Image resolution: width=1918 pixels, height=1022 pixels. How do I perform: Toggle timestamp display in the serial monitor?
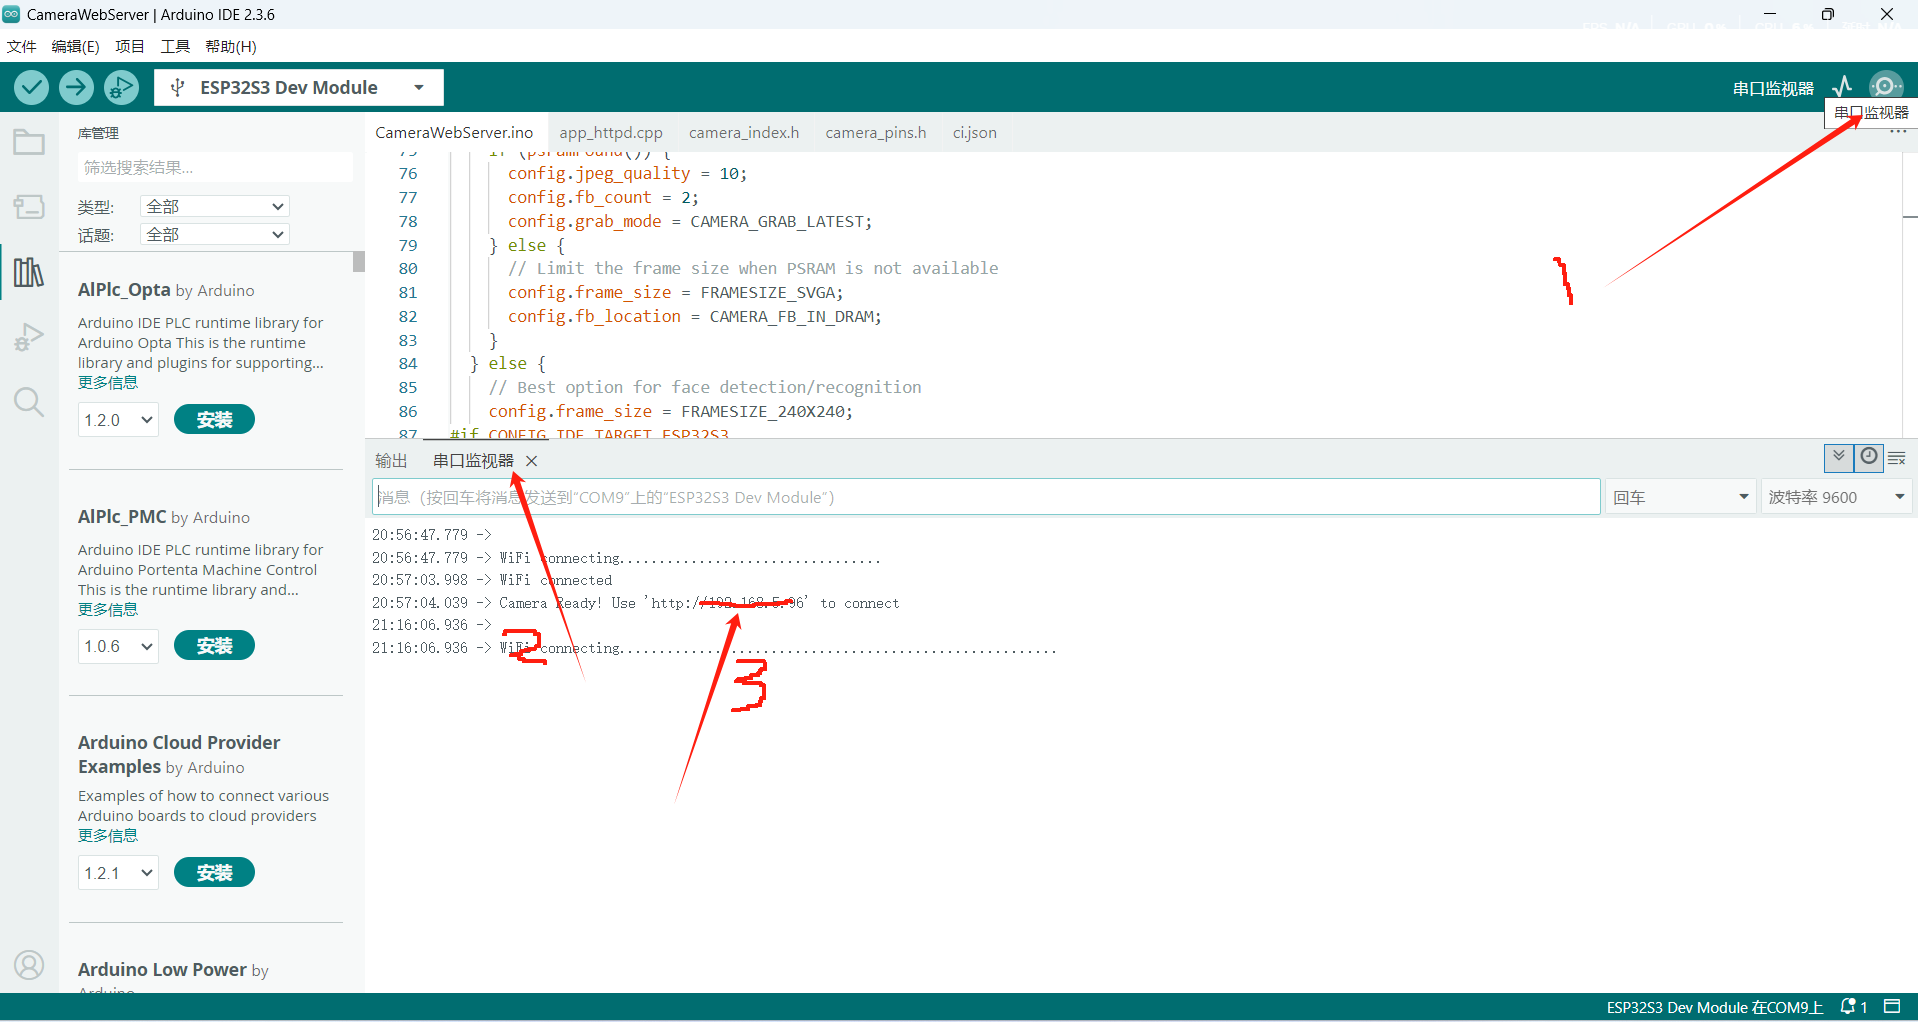coord(1868,458)
